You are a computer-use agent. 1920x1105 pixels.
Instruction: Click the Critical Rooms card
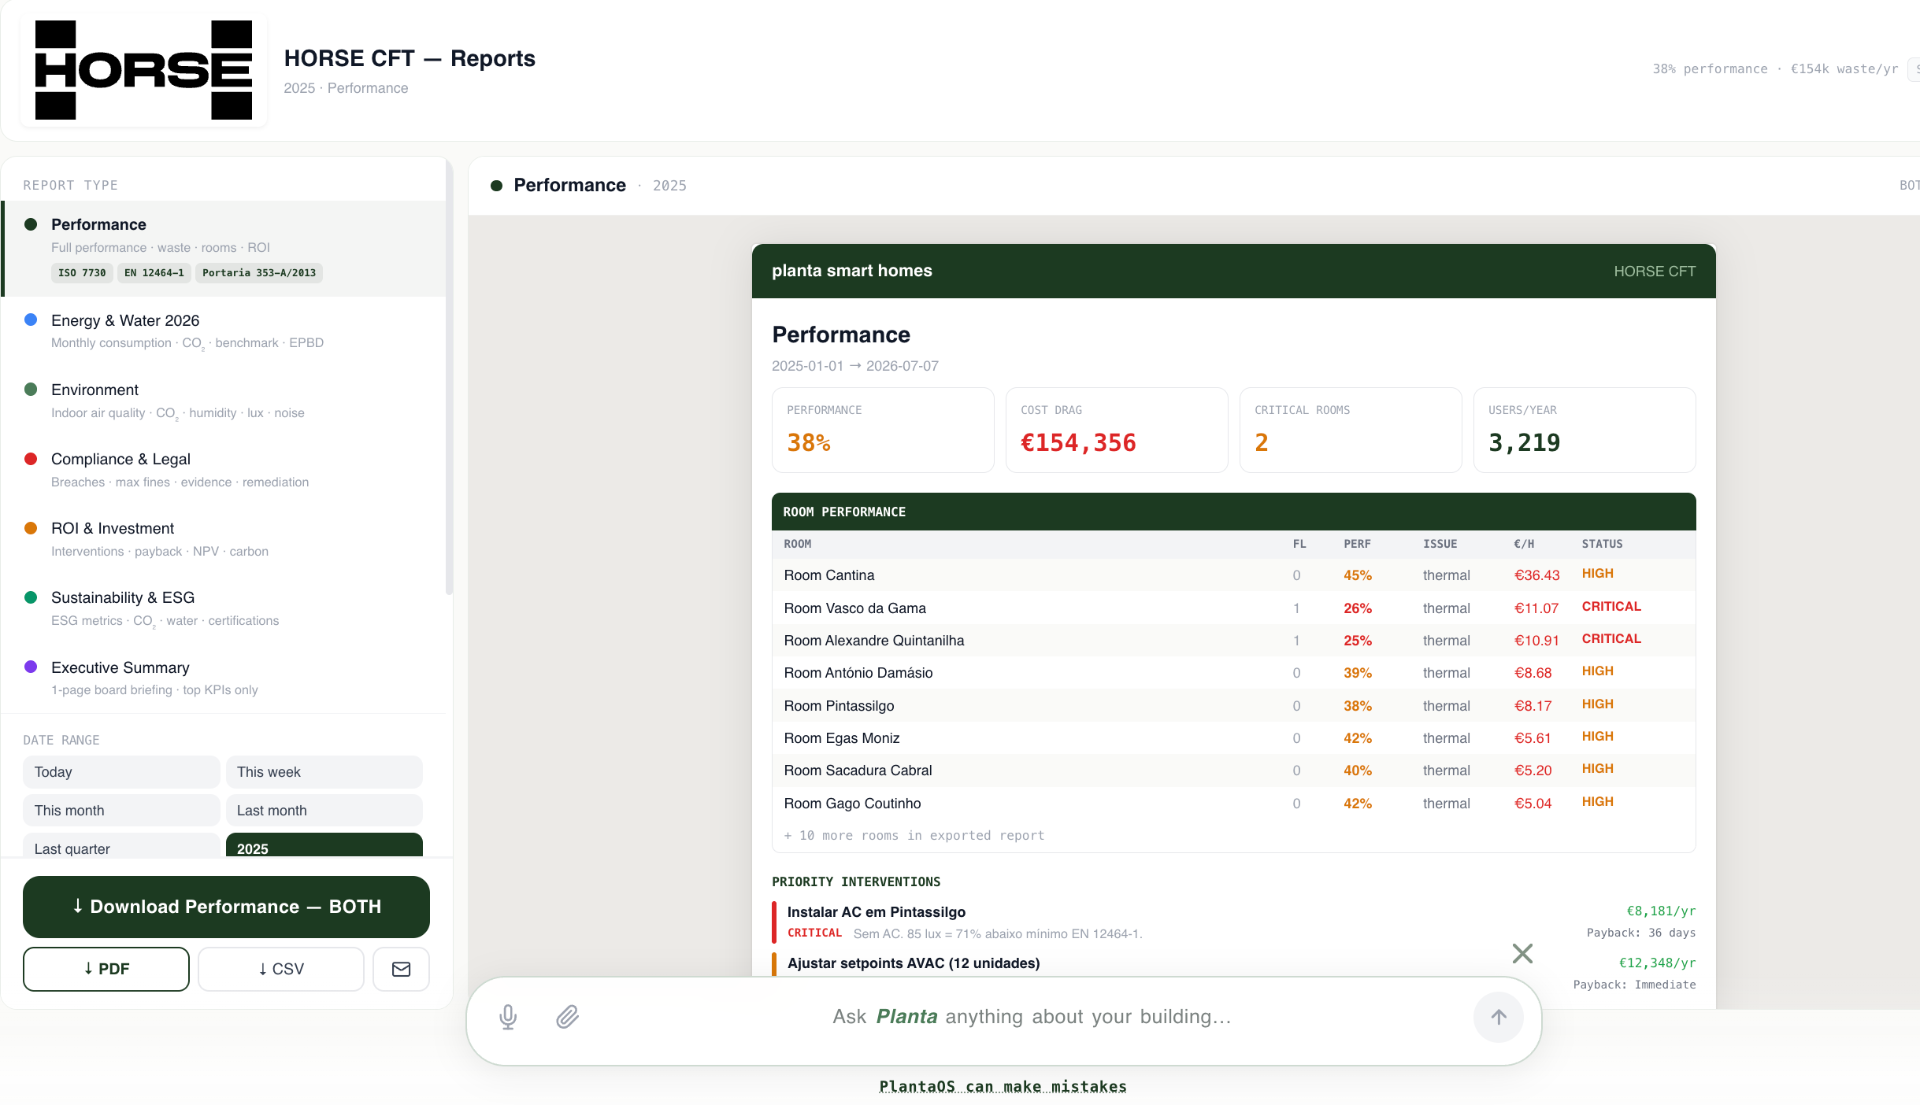tap(1350, 430)
